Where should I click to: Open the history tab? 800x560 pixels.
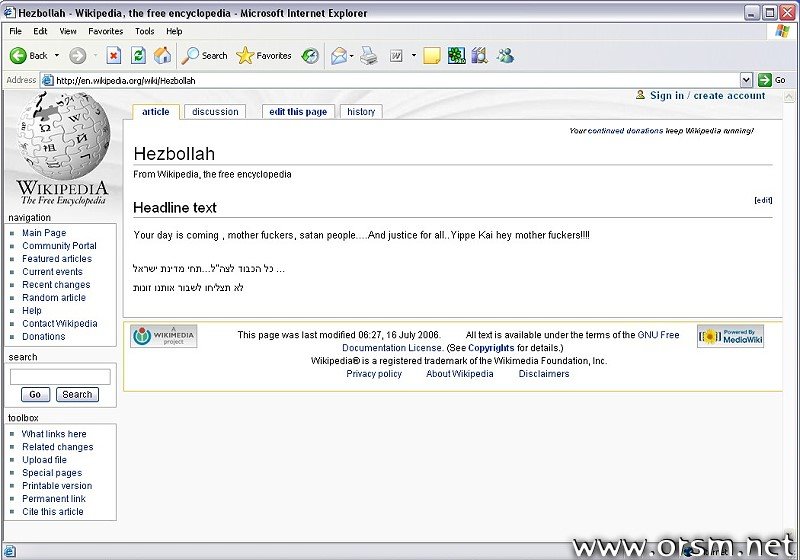(361, 112)
